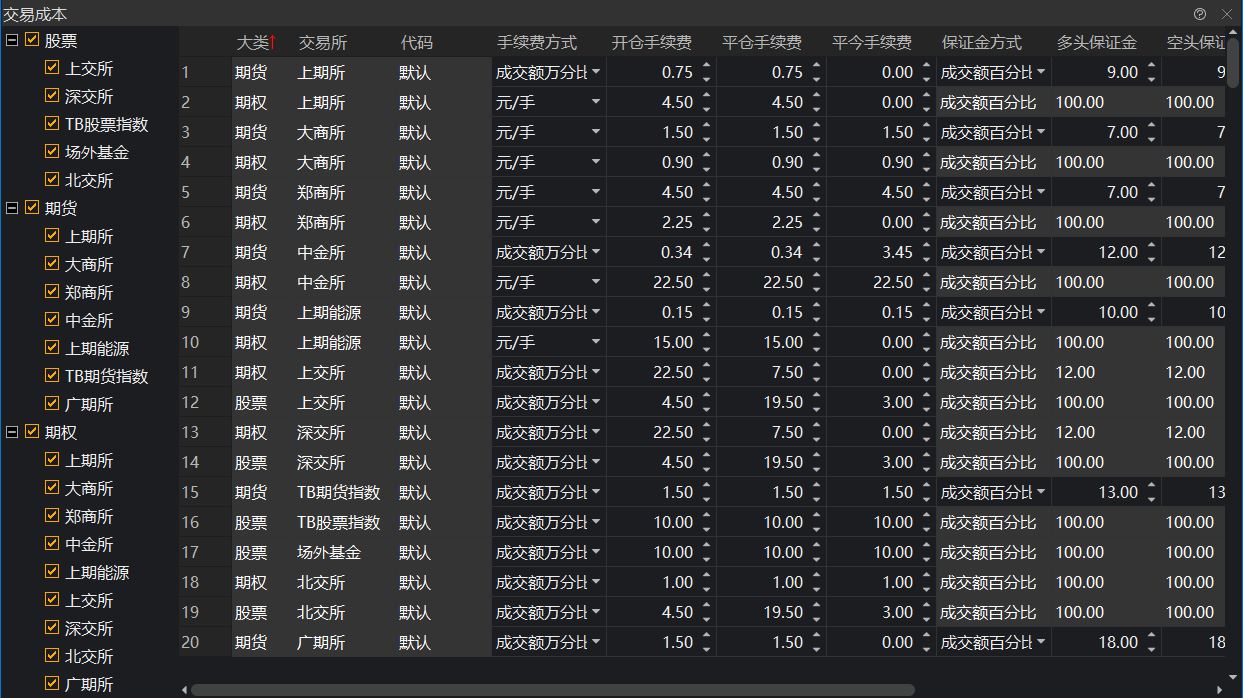This screenshot has height=698, width=1243.
Task: Decrease close fee spinner in row 3
Action: (x=817, y=139)
